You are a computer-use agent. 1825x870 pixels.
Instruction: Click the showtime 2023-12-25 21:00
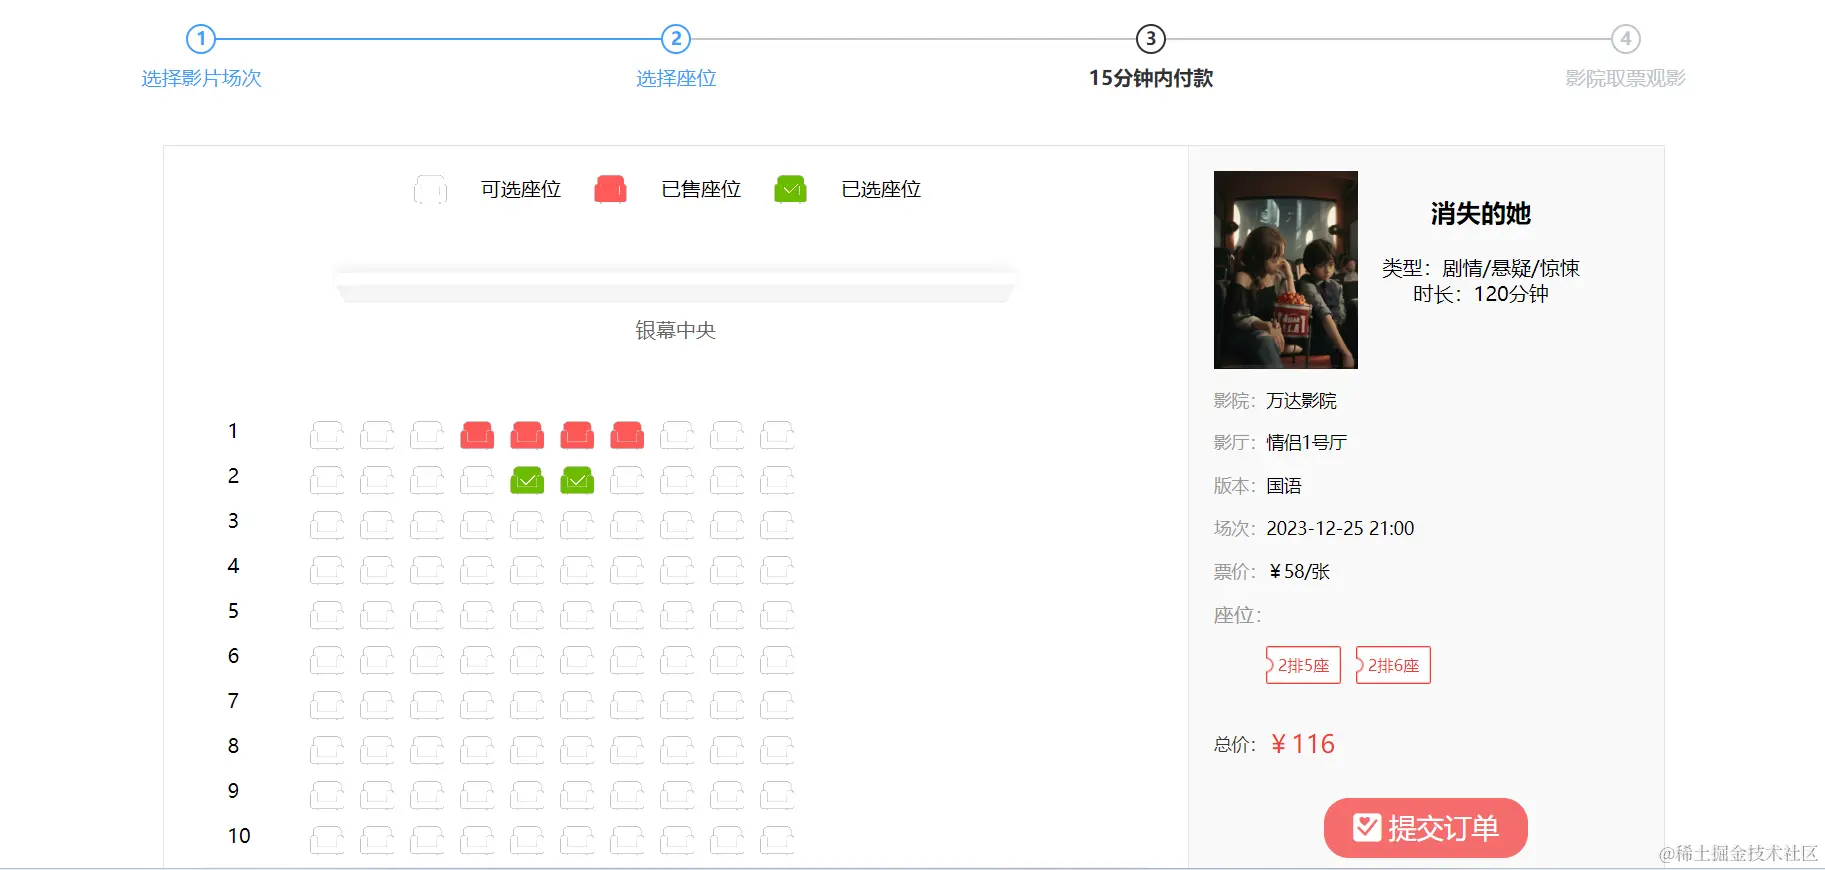pos(1340,528)
